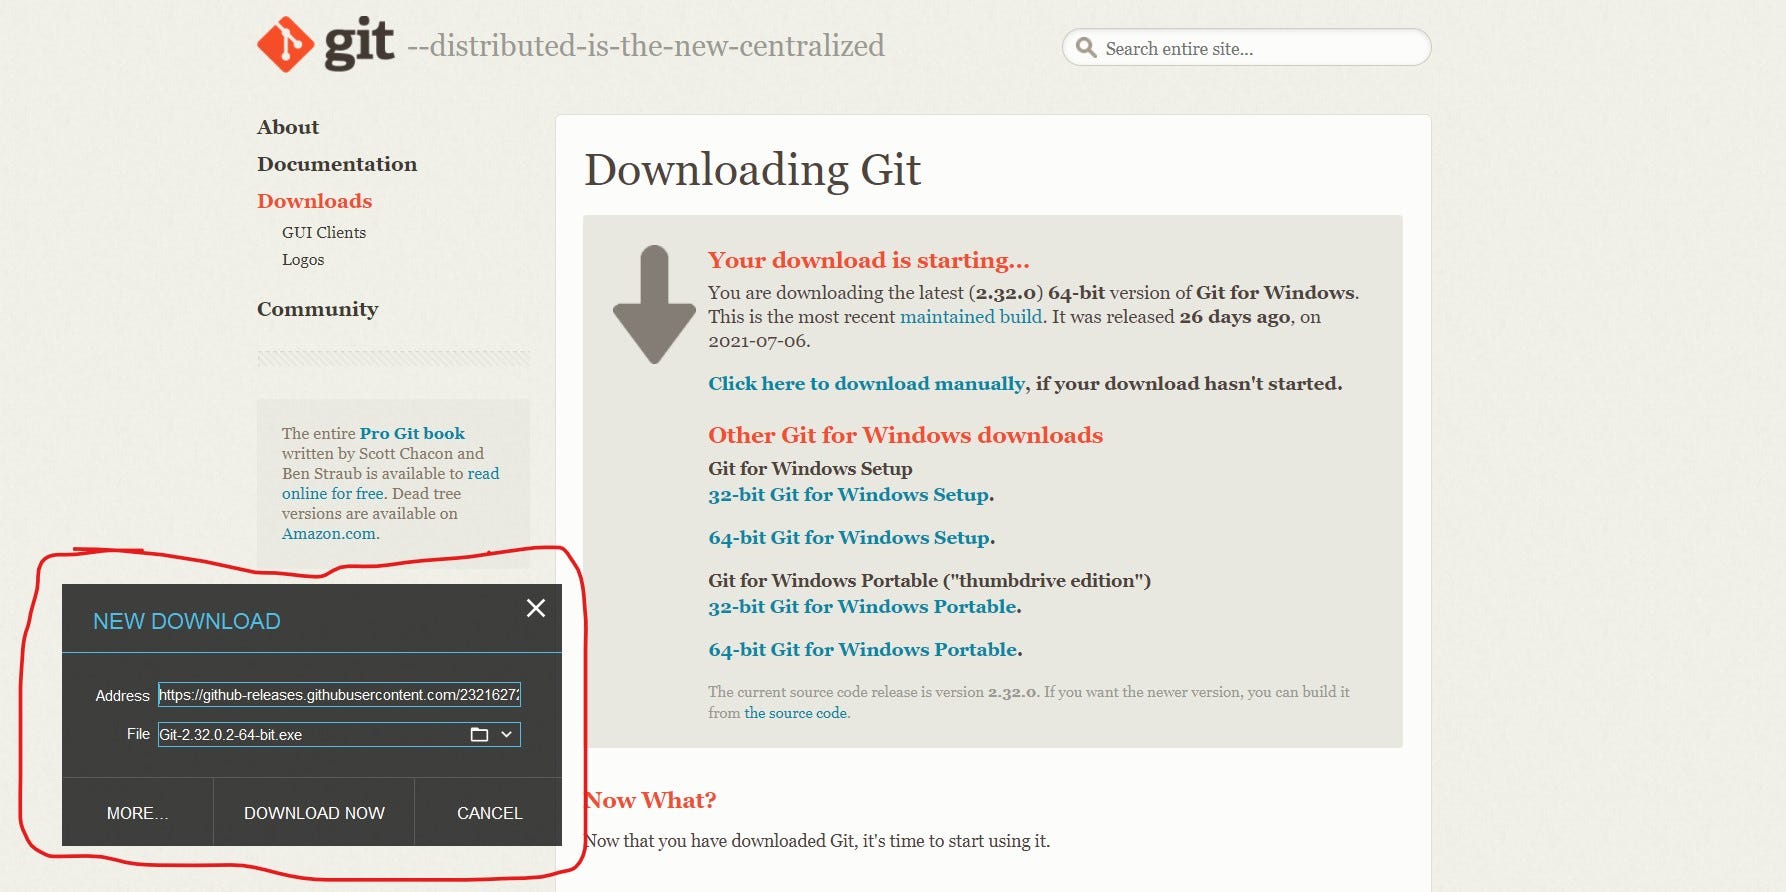Click the DOWNLOAD NOW button

click(x=314, y=813)
